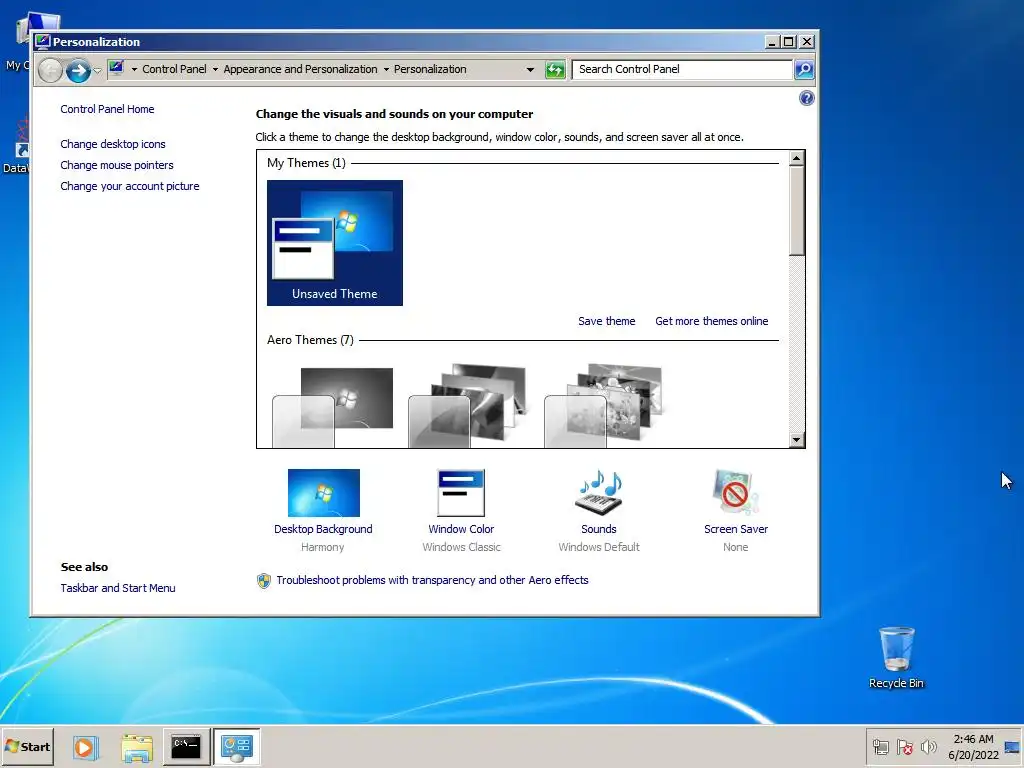The width and height of the screenshot is (1024, 768).
Task: Click Control Panel breadcrumb
Action: (x=174, y=69)
